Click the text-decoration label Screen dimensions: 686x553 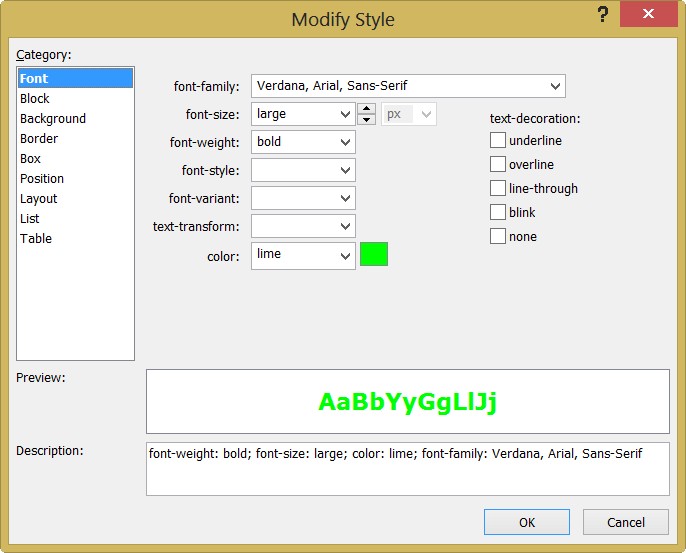[x=535, y=119]
